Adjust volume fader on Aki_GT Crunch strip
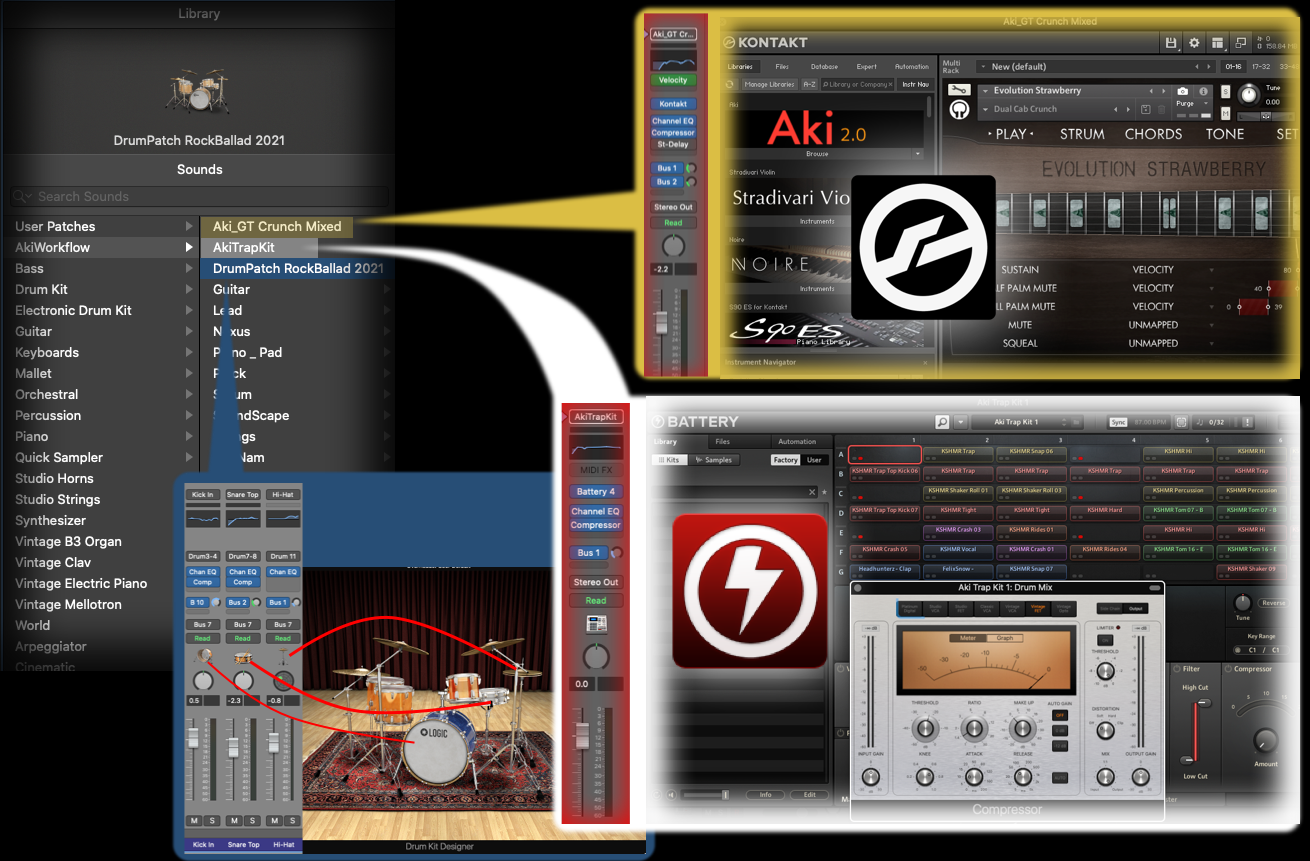This screenshot has width=1310, height=861. point(661,322)
